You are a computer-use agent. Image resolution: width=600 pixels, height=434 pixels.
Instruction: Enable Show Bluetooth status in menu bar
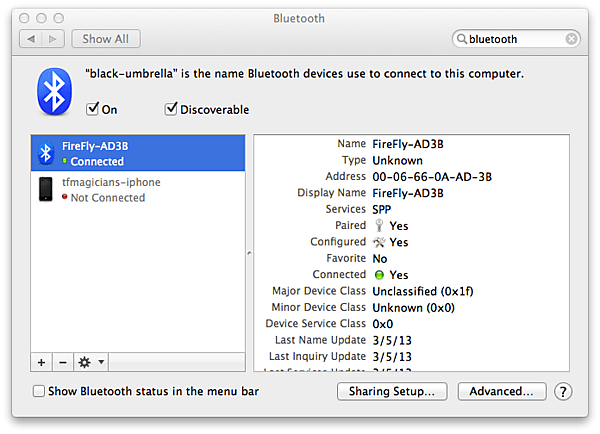[x=39, y=391]
